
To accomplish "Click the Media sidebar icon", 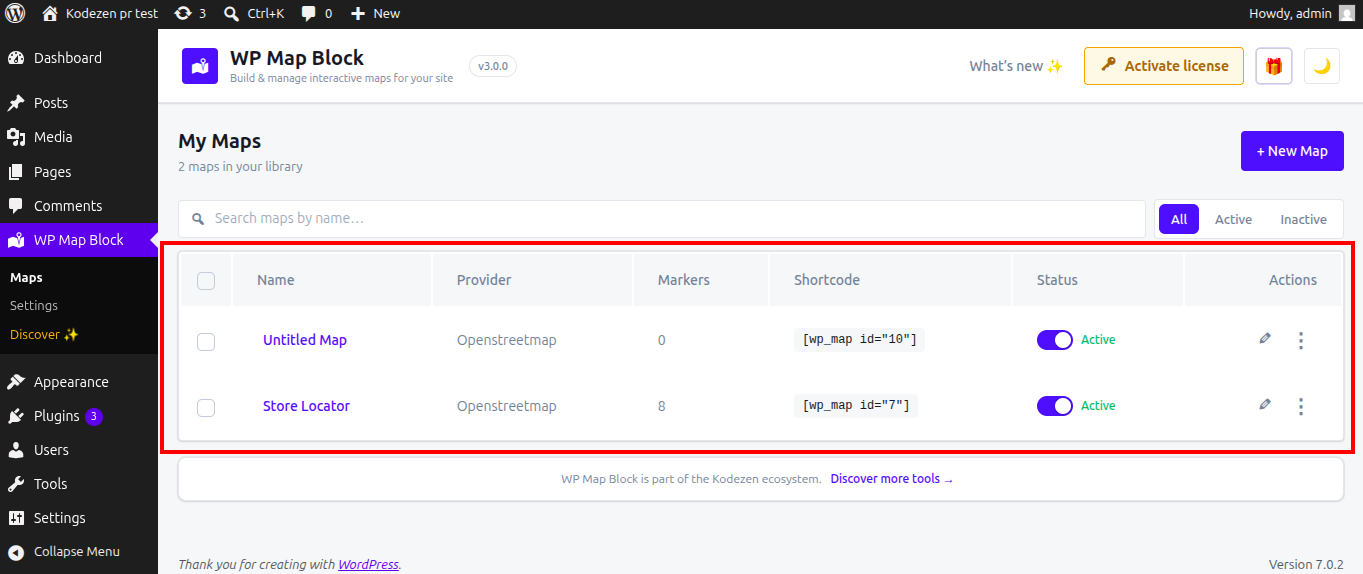I will [x=16, y=137].
